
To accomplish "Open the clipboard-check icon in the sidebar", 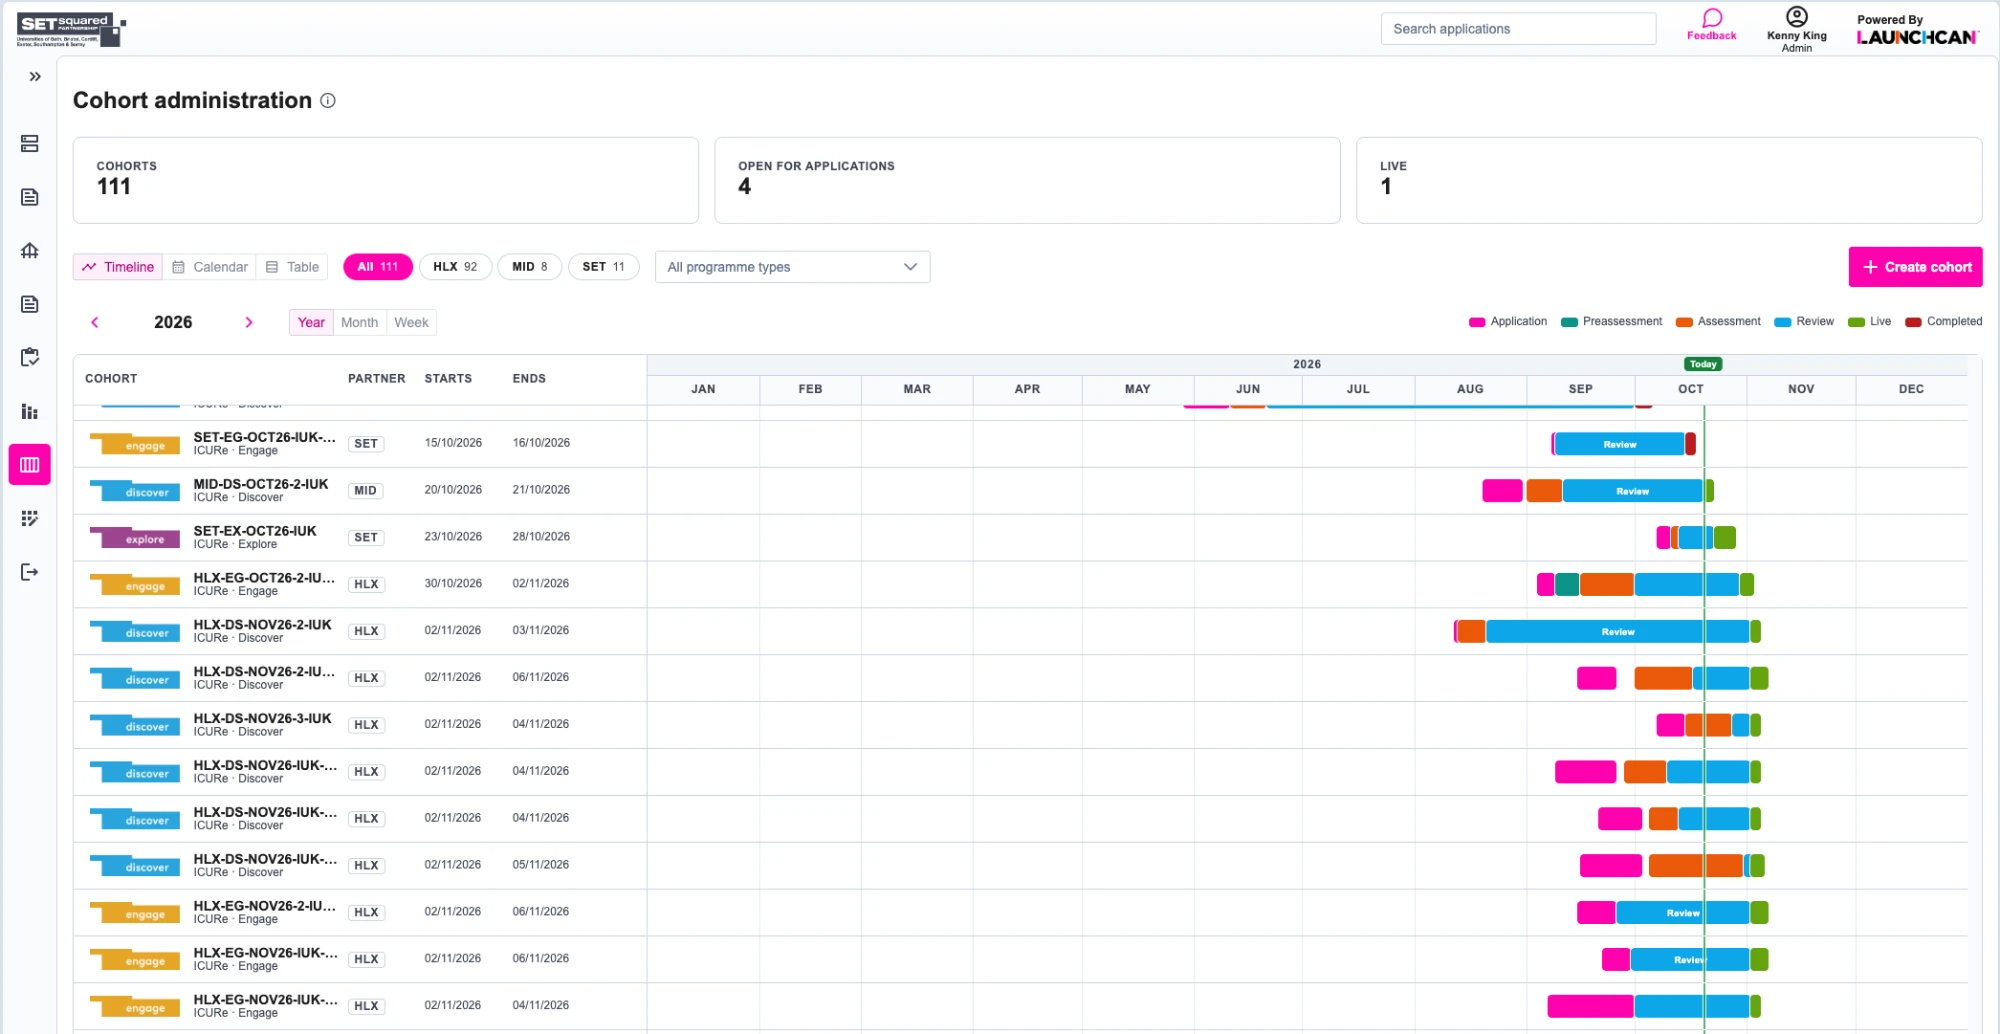I will tap(30, 357).
